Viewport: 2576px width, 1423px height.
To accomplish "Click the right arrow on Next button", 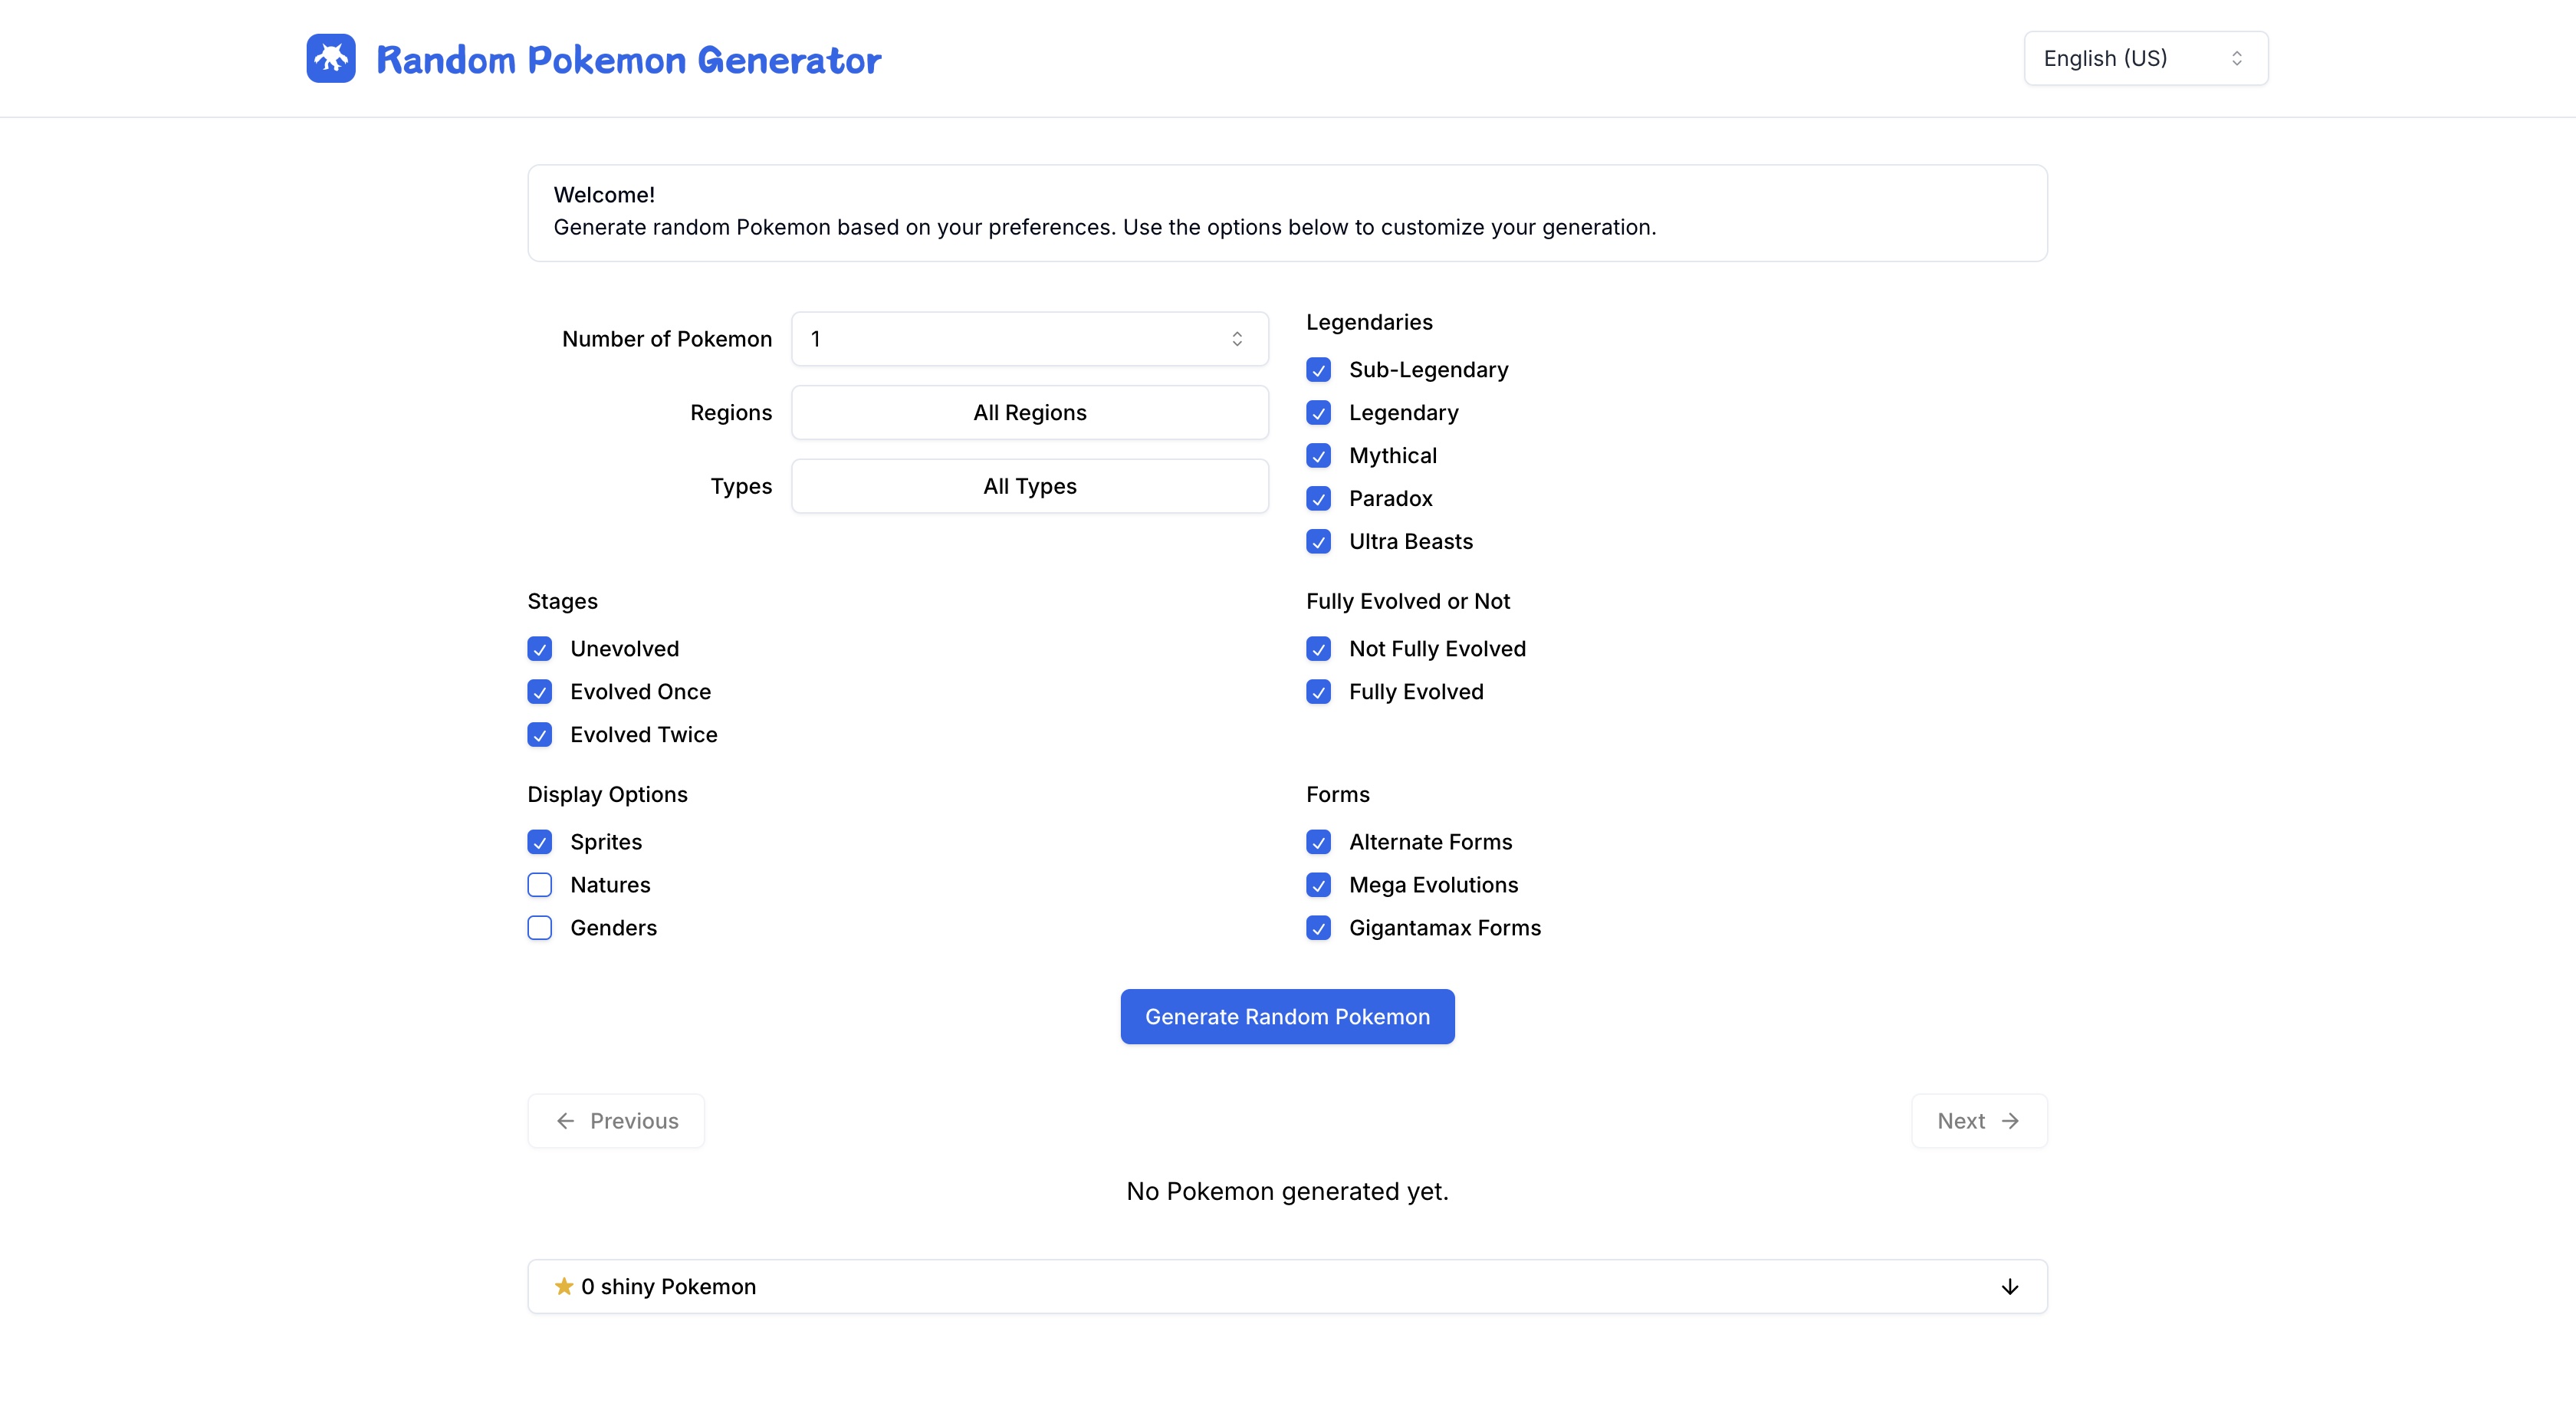I will point(2010,1121).
